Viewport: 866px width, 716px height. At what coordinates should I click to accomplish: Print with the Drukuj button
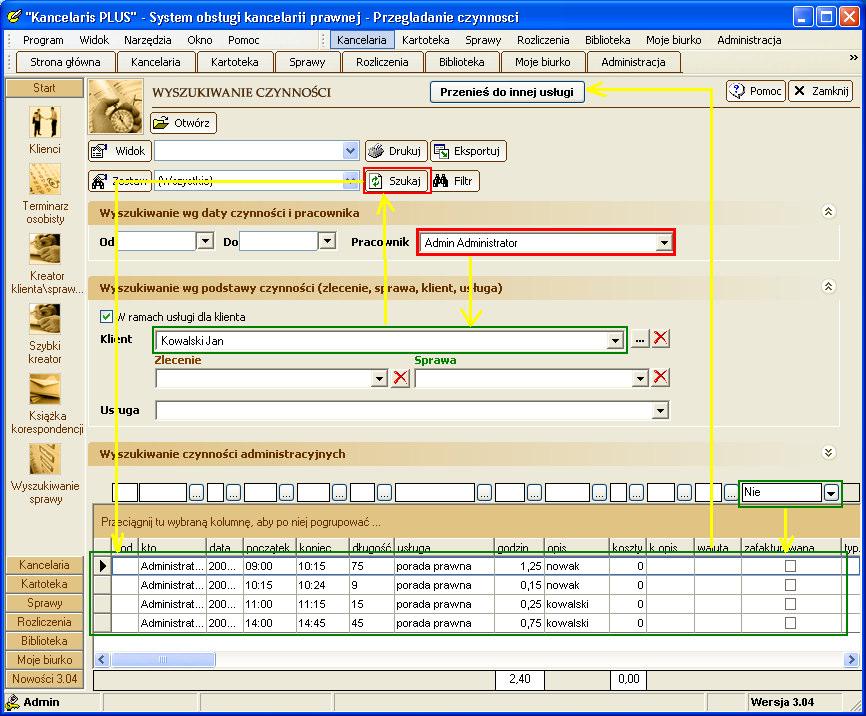click(396, 151)
